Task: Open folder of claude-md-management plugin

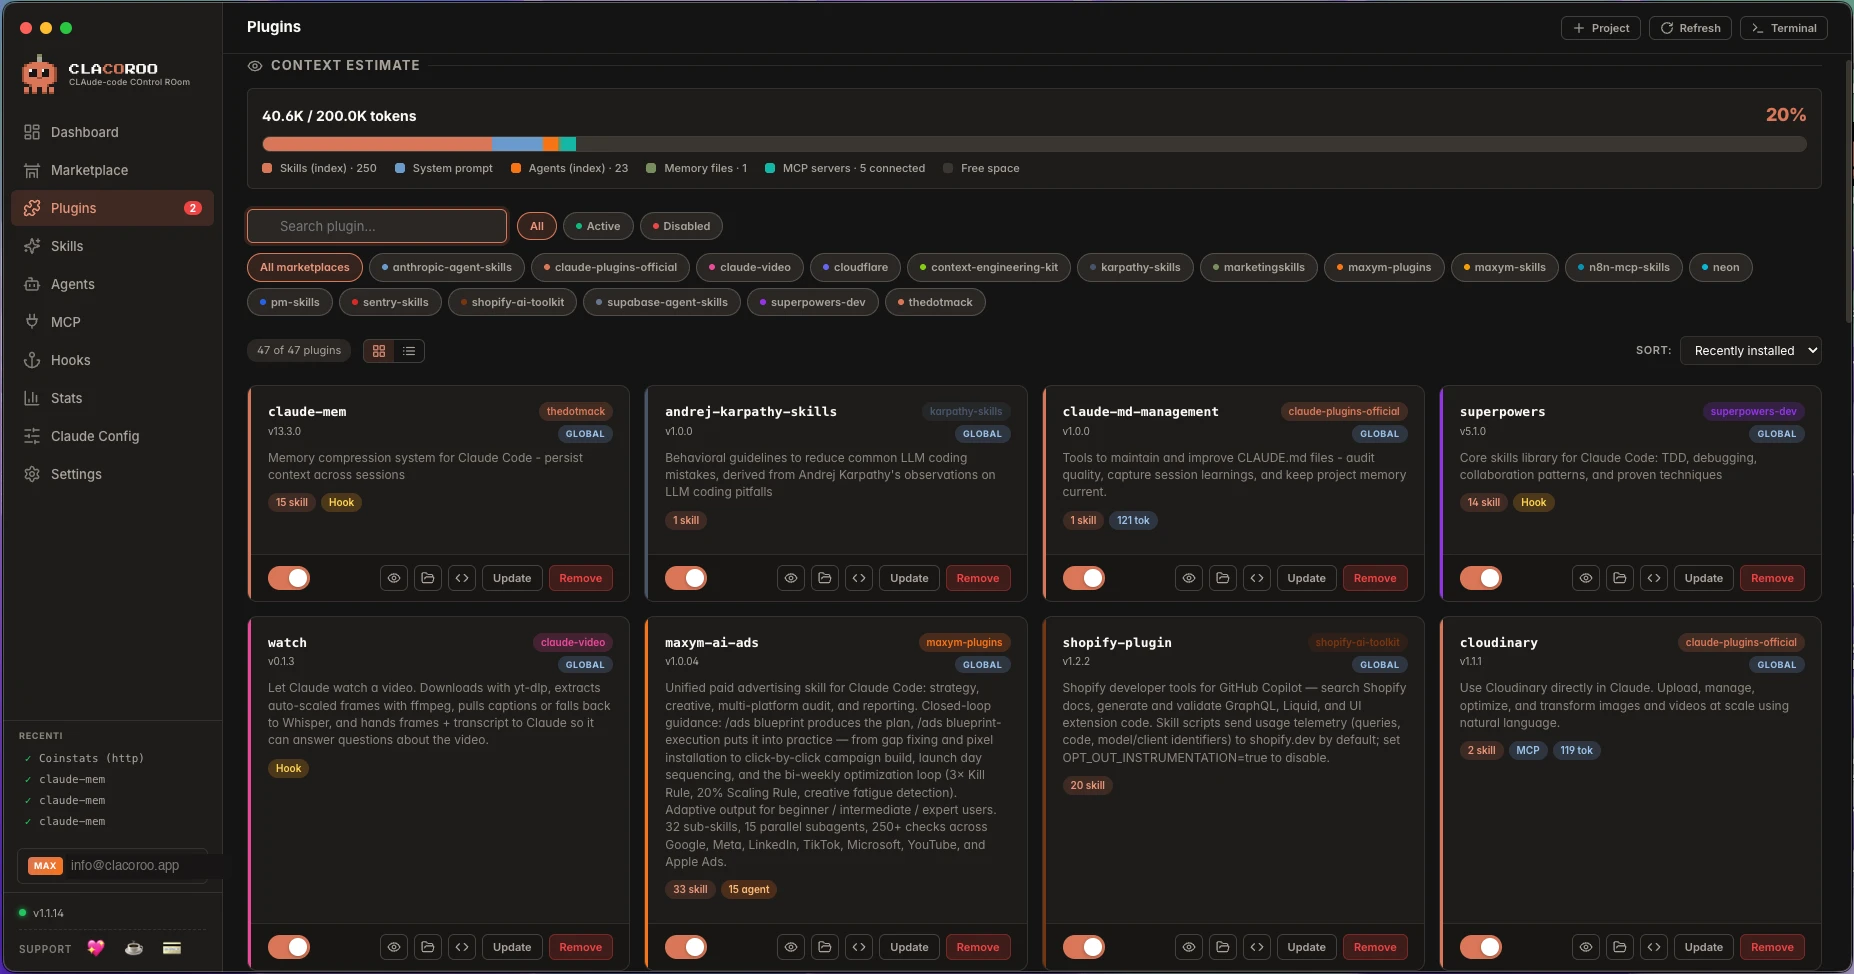Action: point(1223,578)
